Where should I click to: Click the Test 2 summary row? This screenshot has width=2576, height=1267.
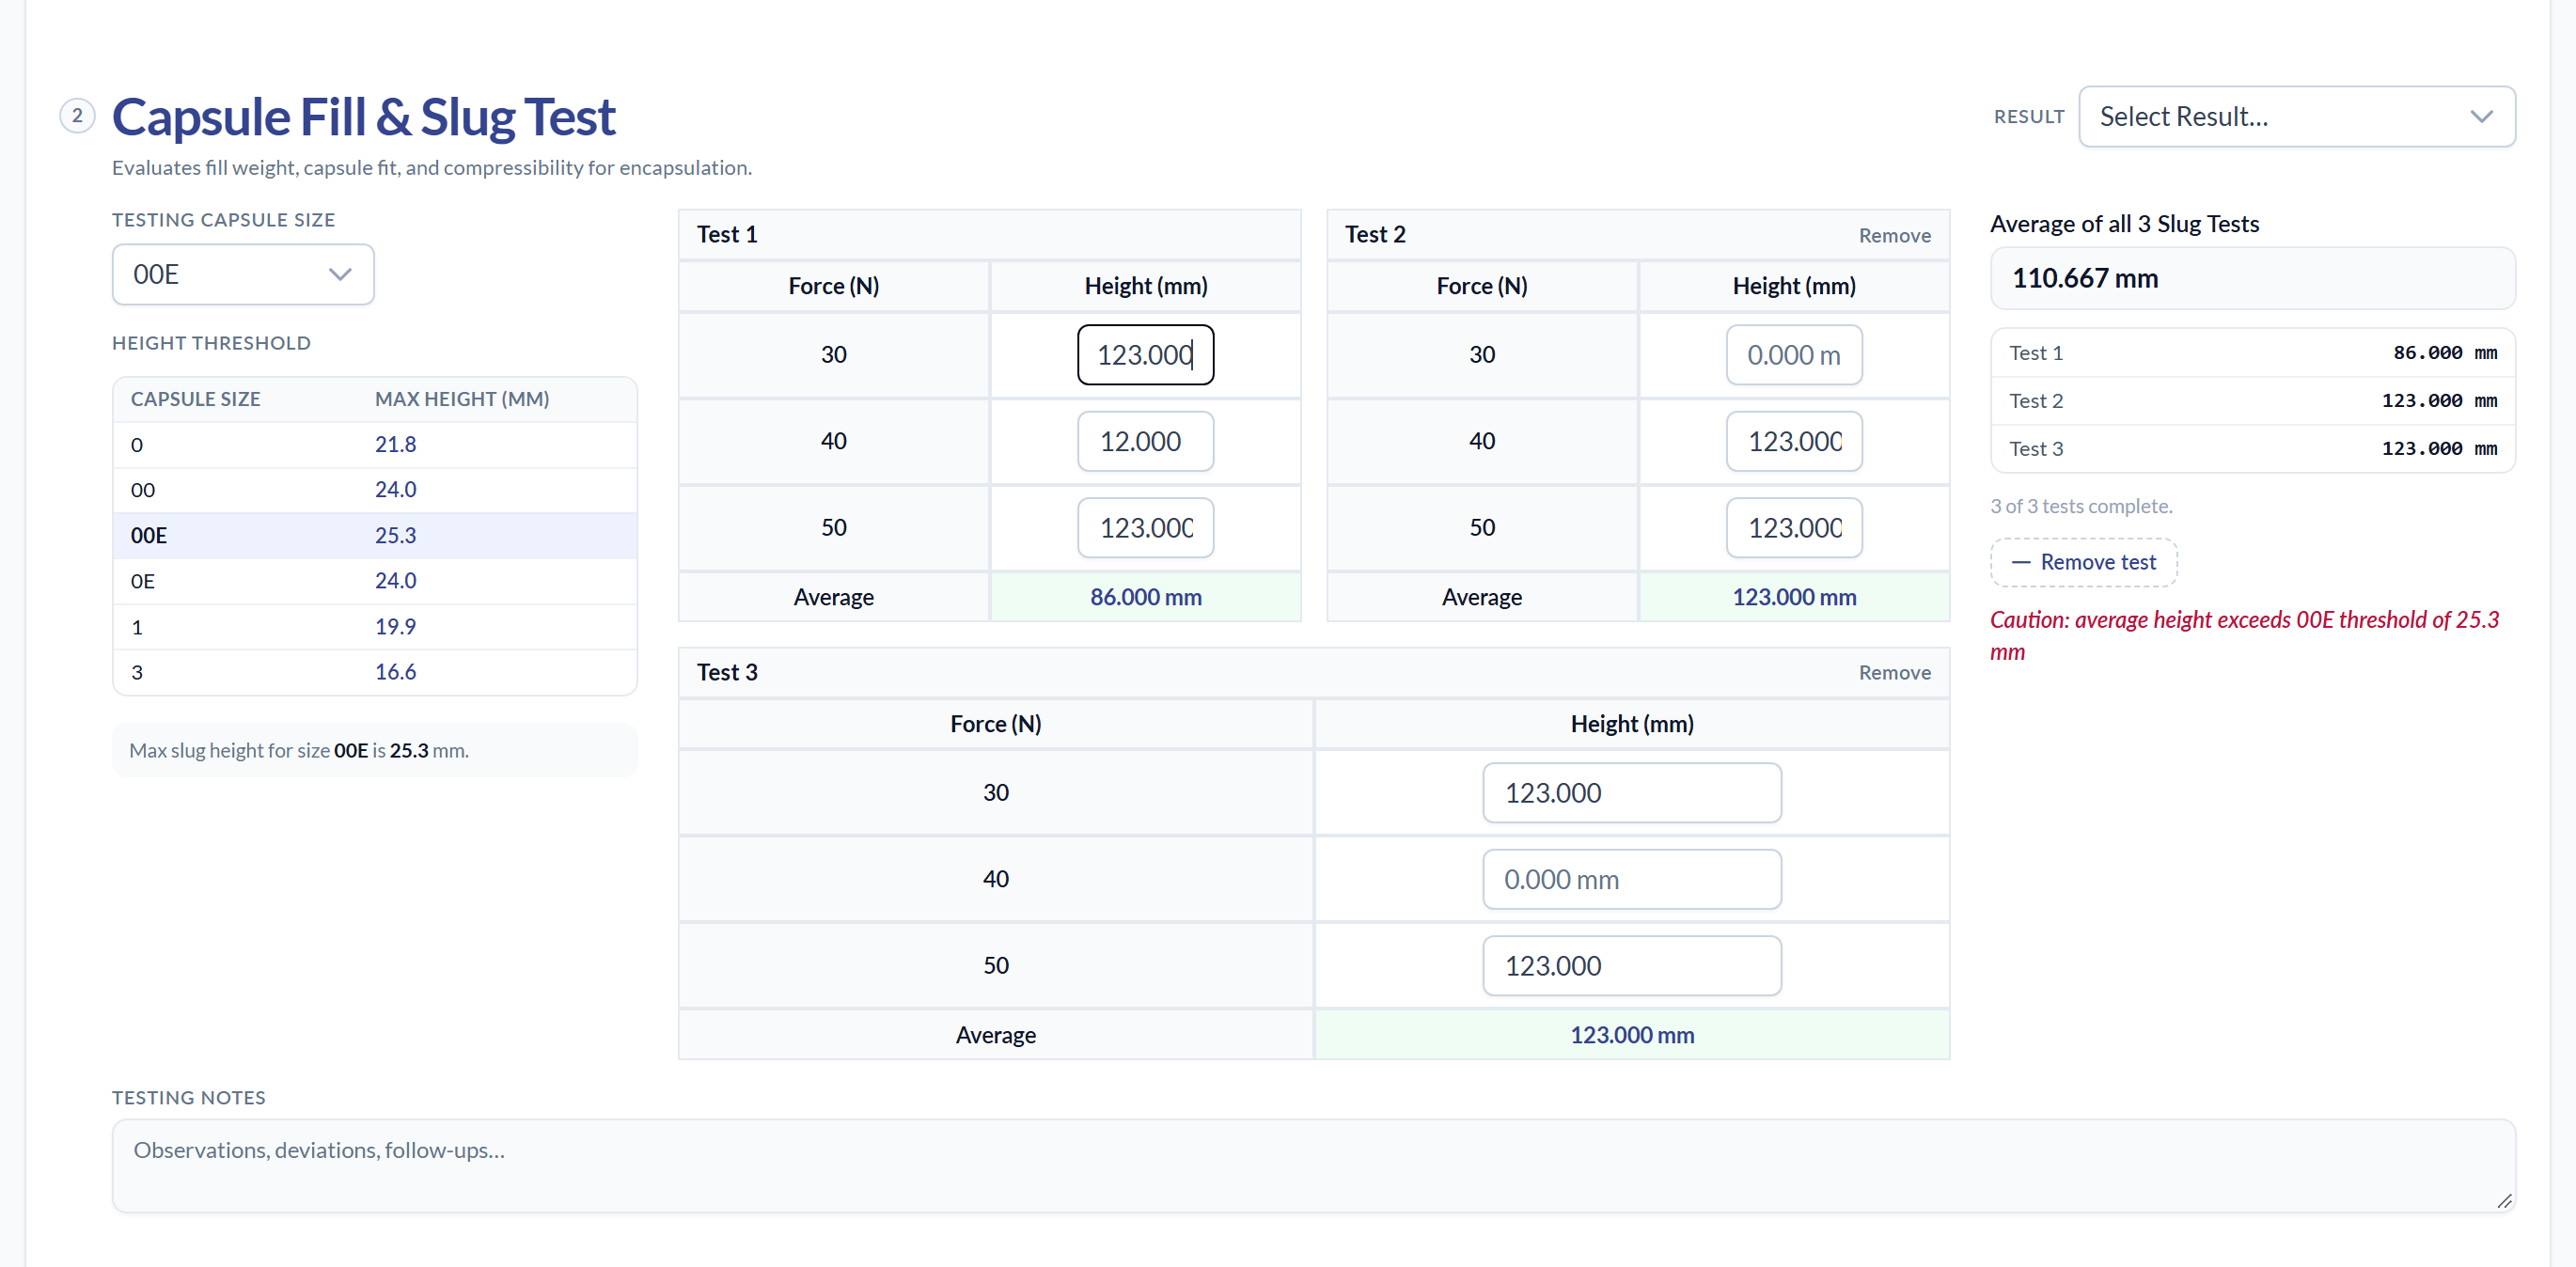pos(2253,401)
